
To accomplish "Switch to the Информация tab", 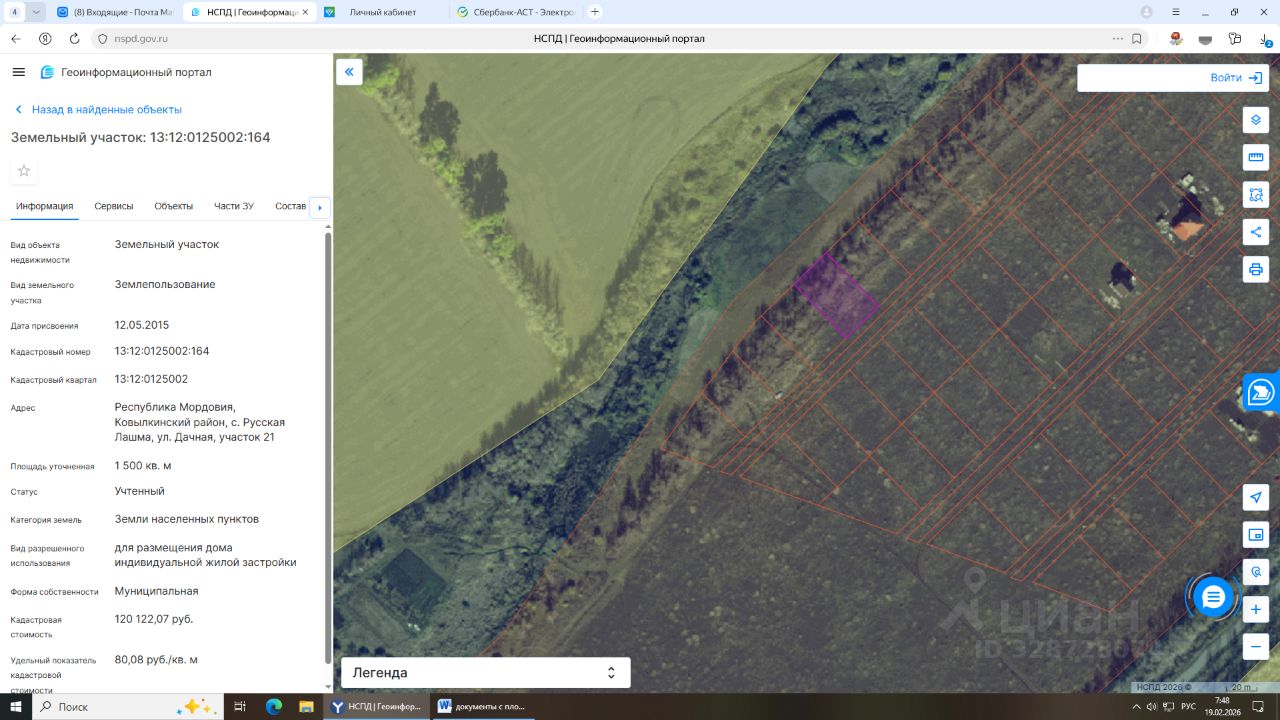I will point(45,206).
